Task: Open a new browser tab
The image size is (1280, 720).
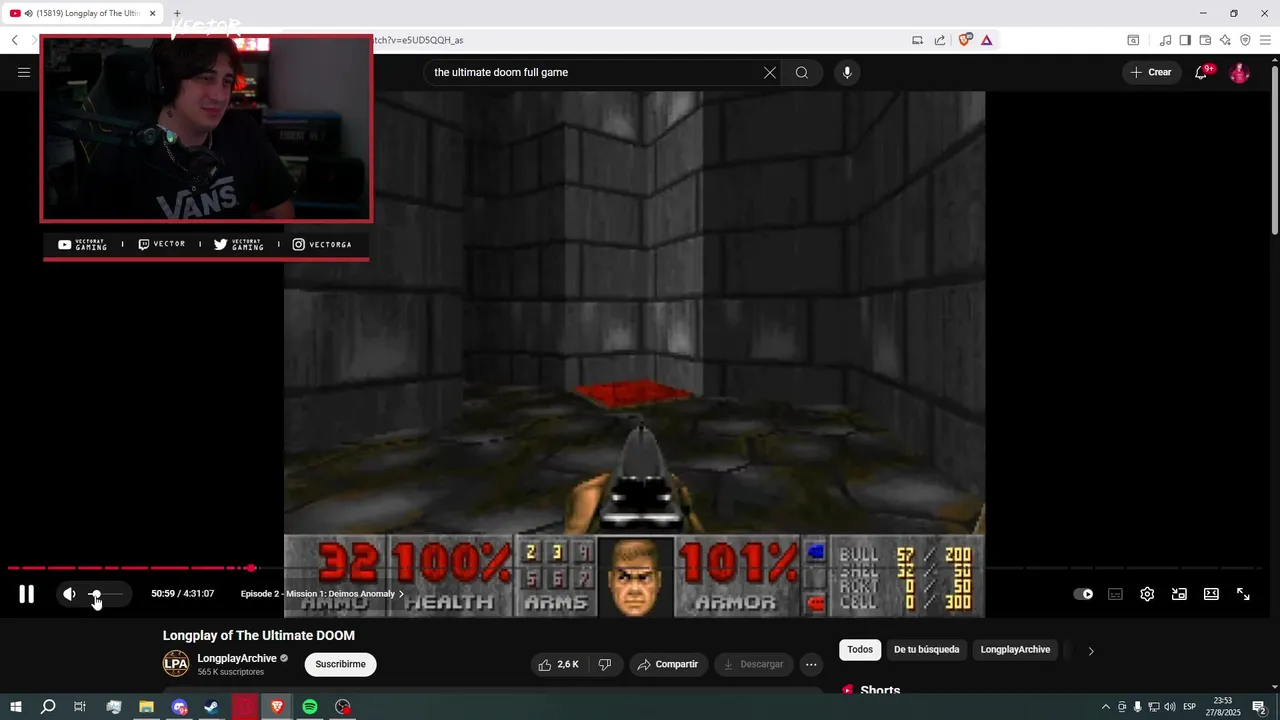Action: [x=177, y=13]
